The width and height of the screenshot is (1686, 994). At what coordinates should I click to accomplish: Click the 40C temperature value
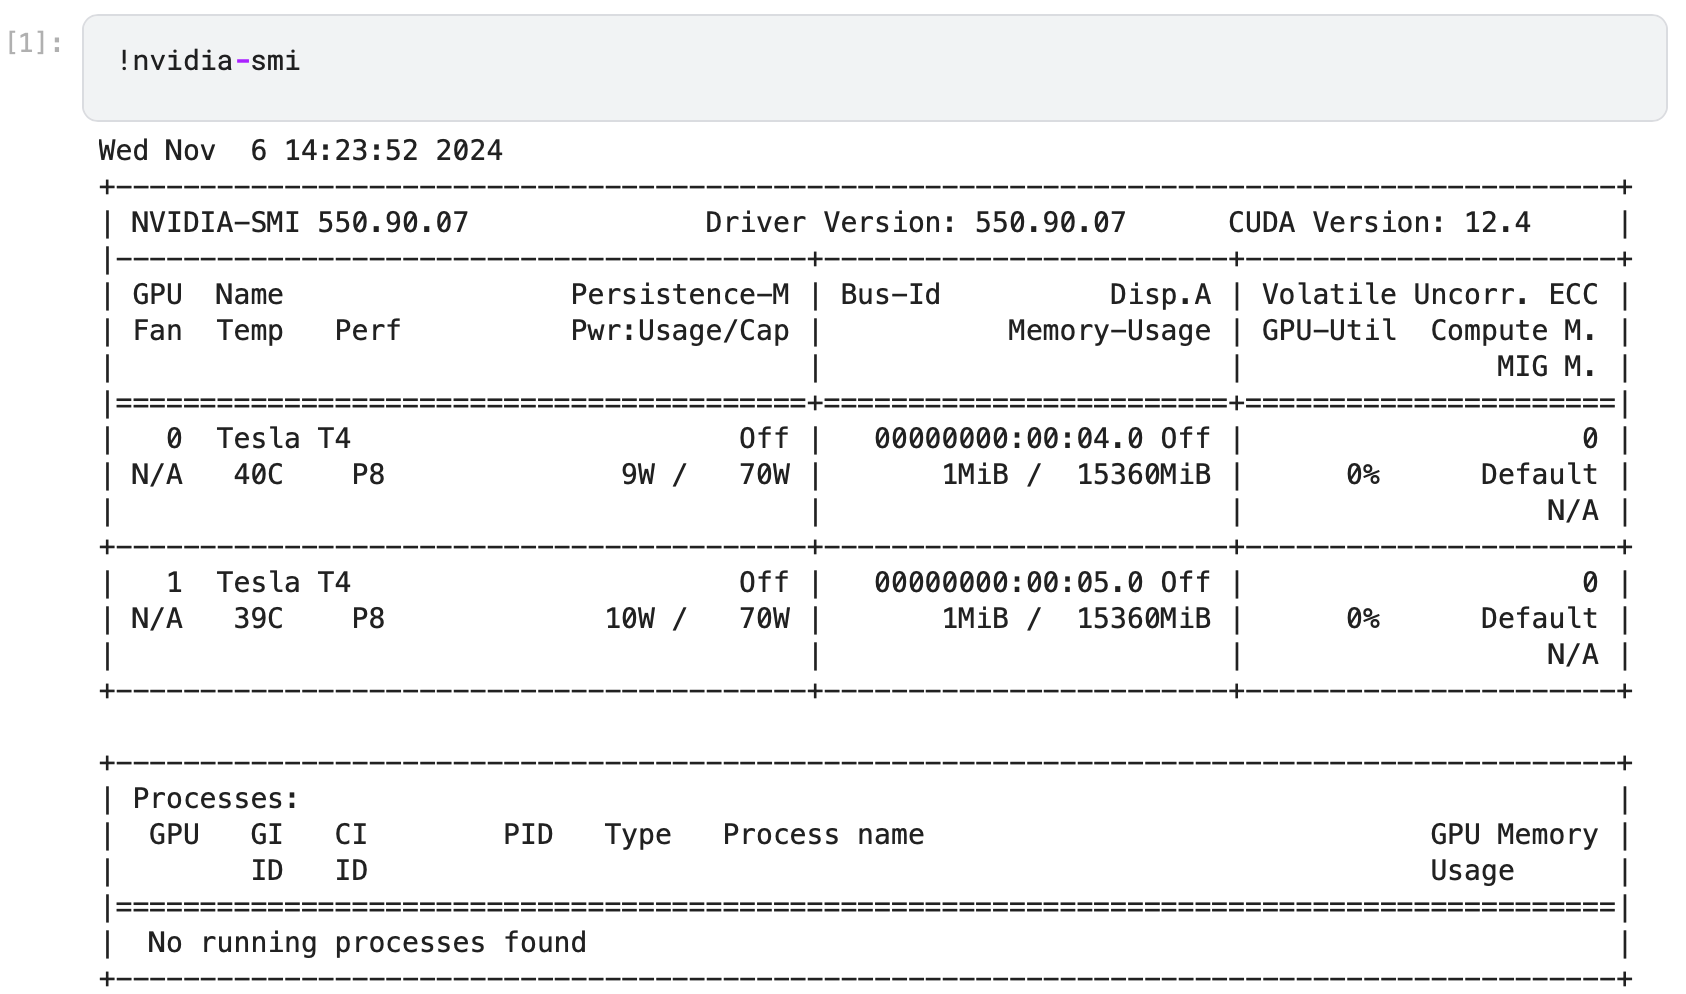pos(258,475)
